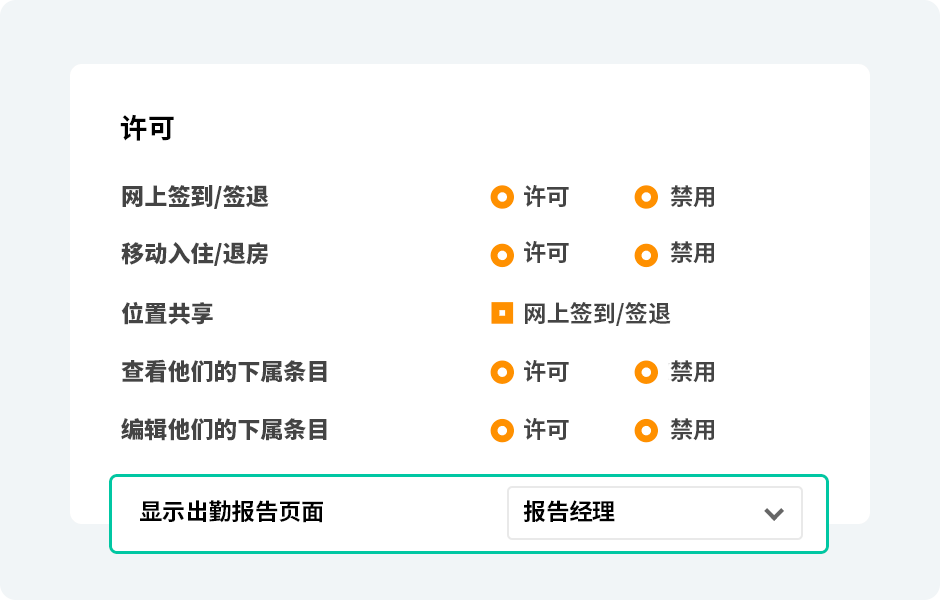Screen dimensions: 940x600
Task: Allow 查看他们的下属条目 with 许可 radio
Action: (502, 373)
